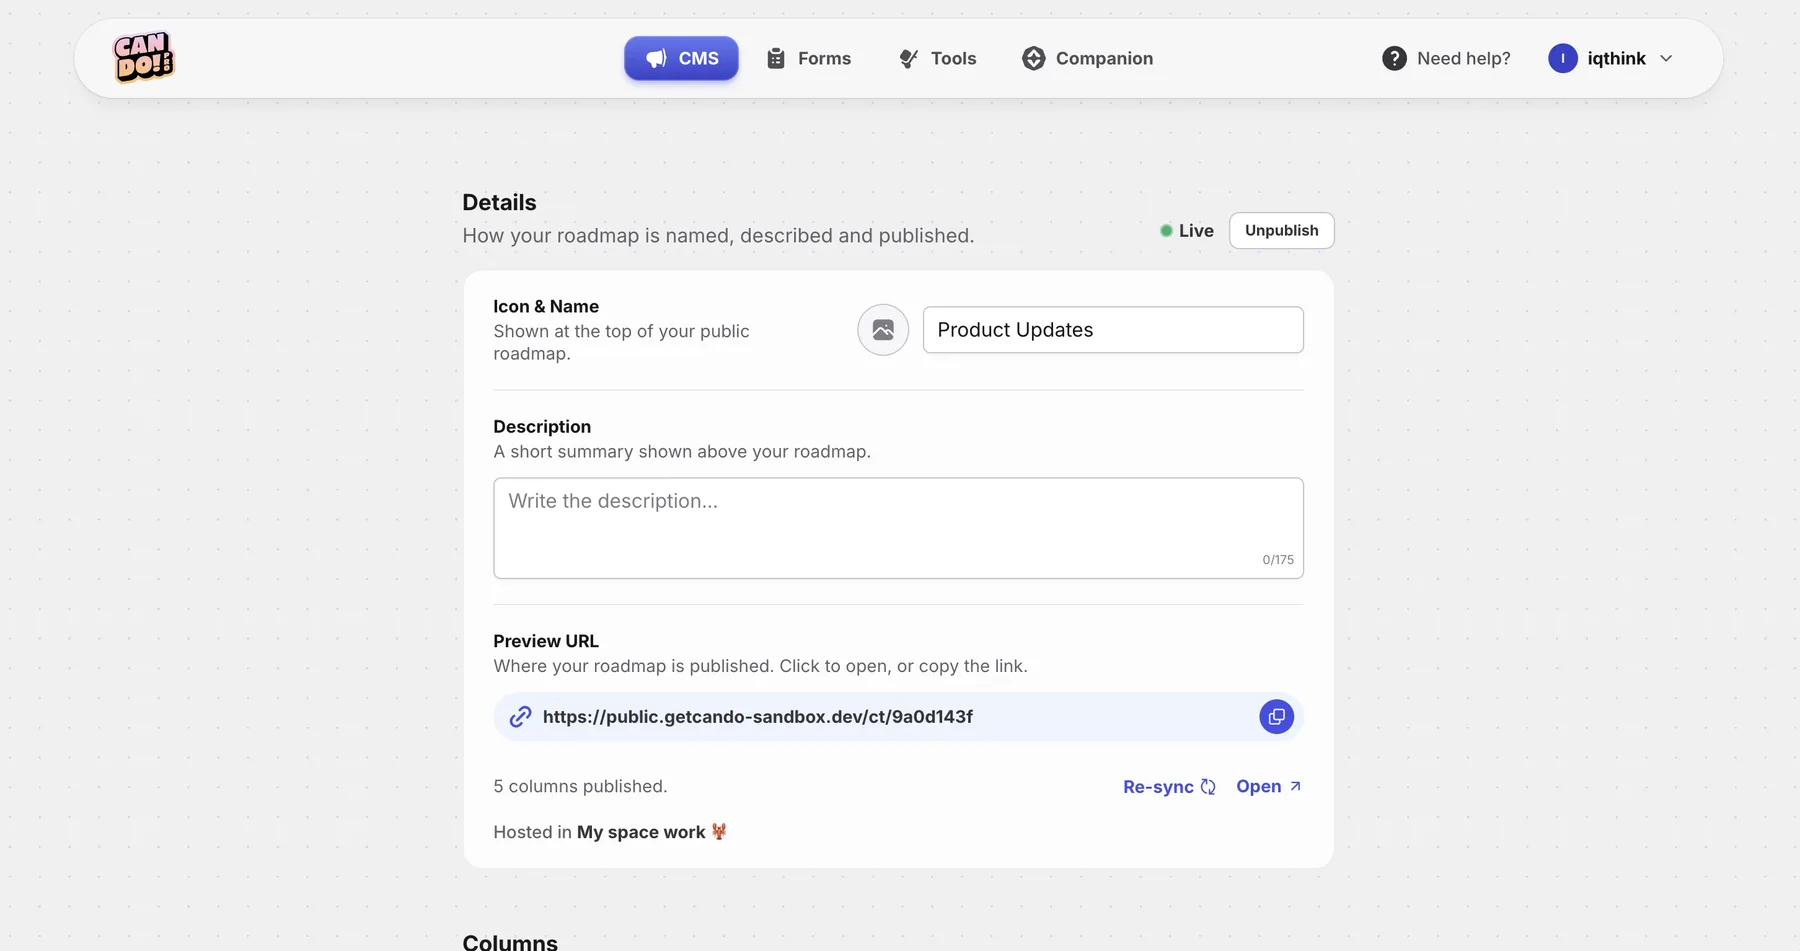This screenshot has width=1800, height=951.
Task: Click the Unpublish button
Action: pyautogui.click(x=1281, y=230)
